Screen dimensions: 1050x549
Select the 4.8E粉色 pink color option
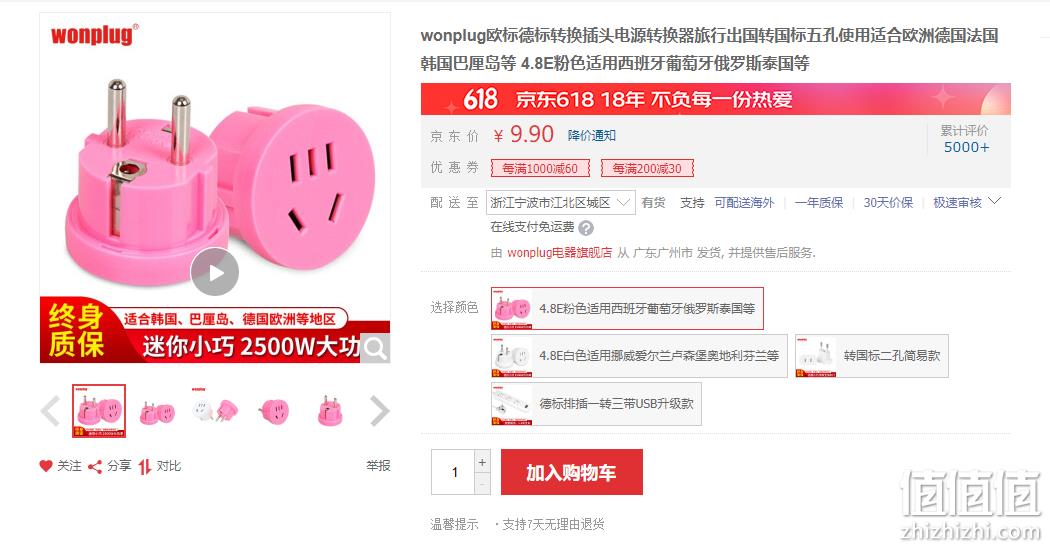click(627, 309)
